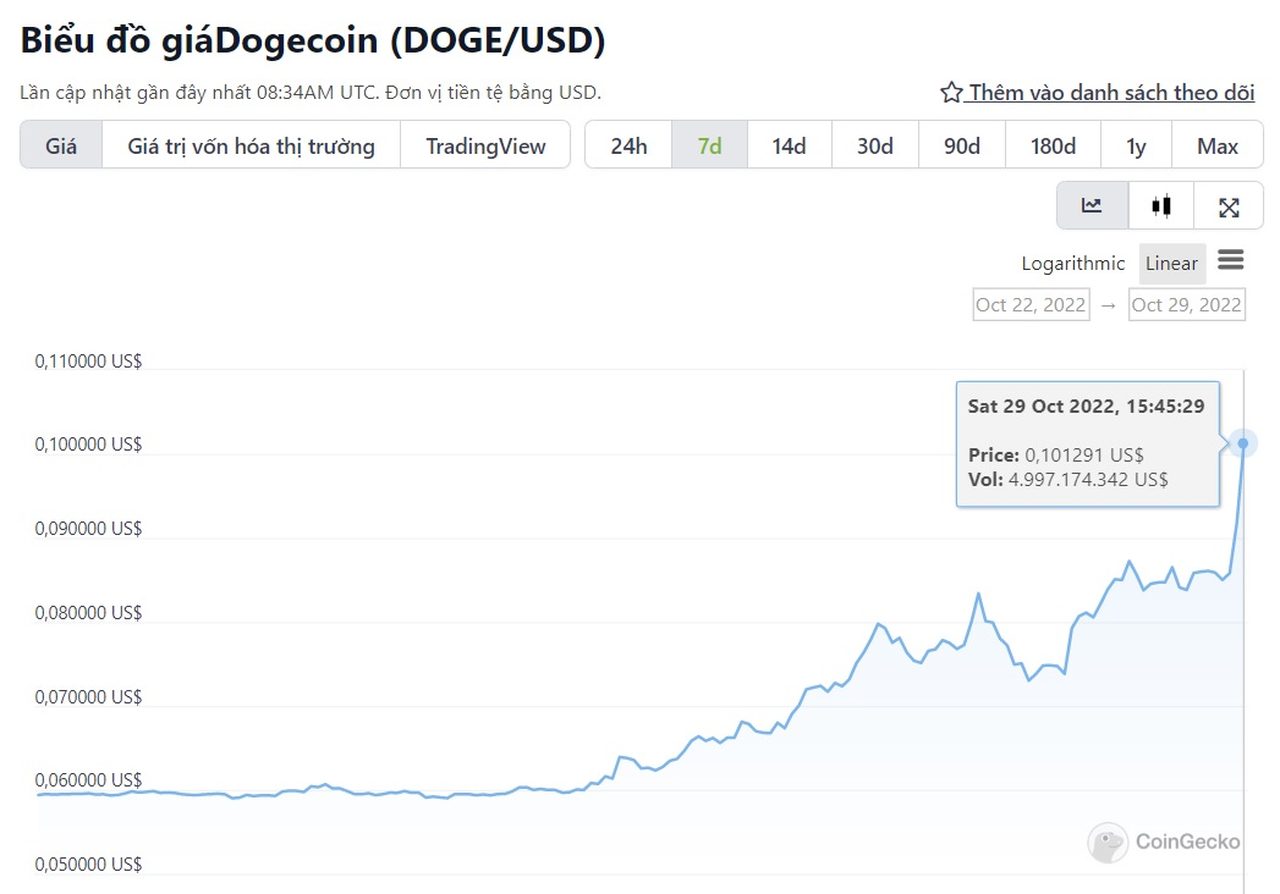Image resolution: width=1280 pixels, height=894 pixels.
Task: Toggle Logarithmic scale
Action: click(x=1073, y=264)
